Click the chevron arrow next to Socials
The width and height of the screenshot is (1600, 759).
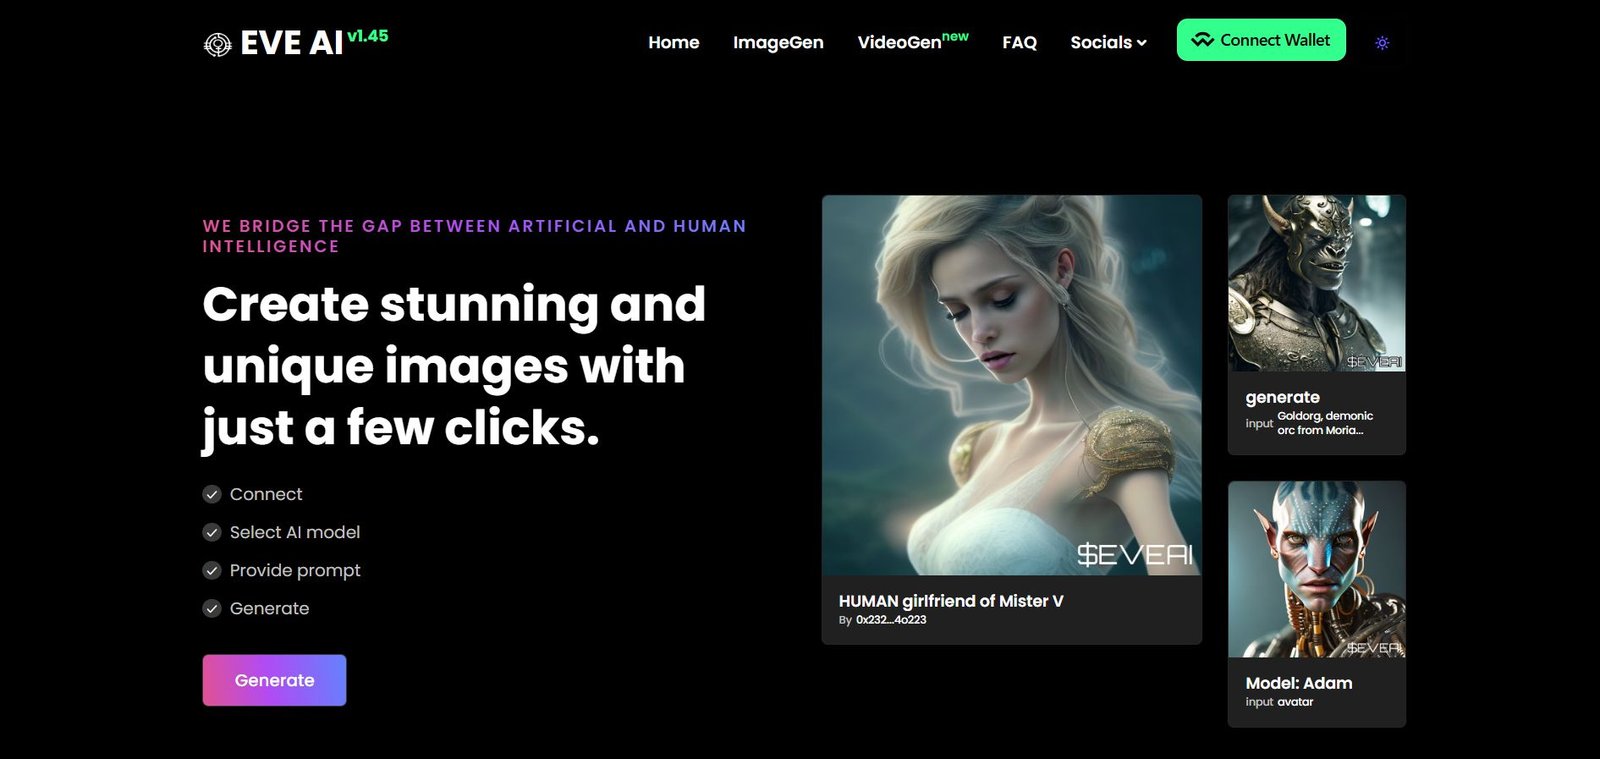pyautogui.click(x=1142, y=43)
